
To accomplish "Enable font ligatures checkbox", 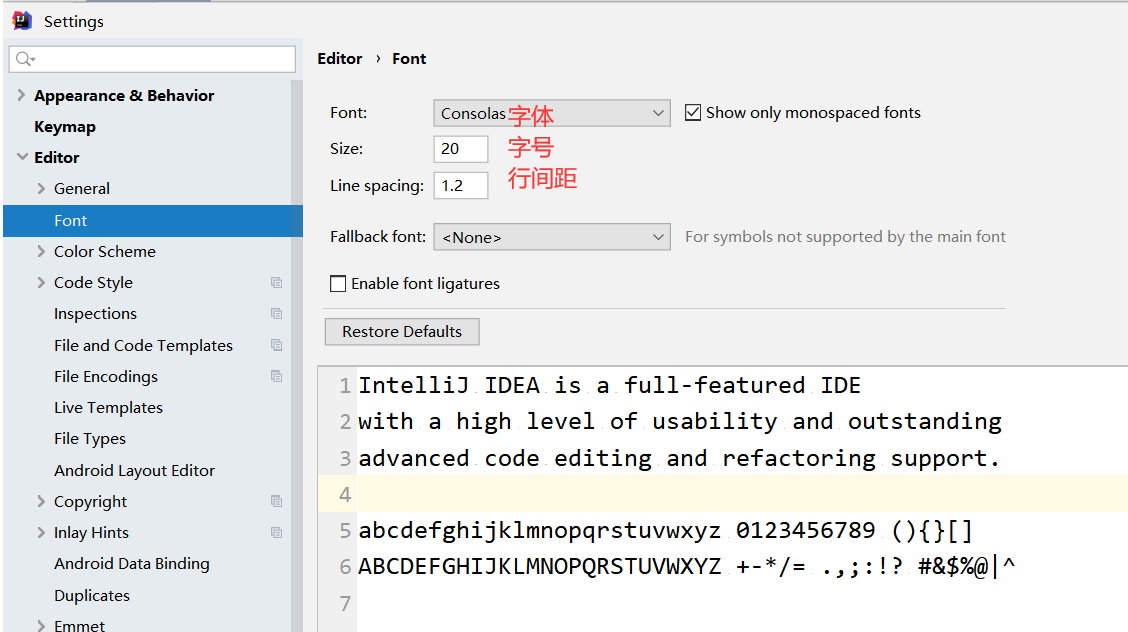I will pyautogui.click(x=338, y=284).
